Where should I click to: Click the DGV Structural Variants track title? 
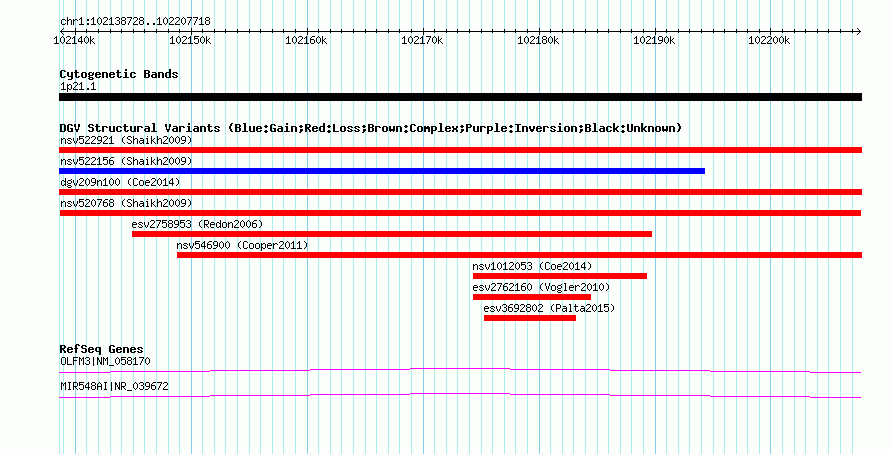371,128
